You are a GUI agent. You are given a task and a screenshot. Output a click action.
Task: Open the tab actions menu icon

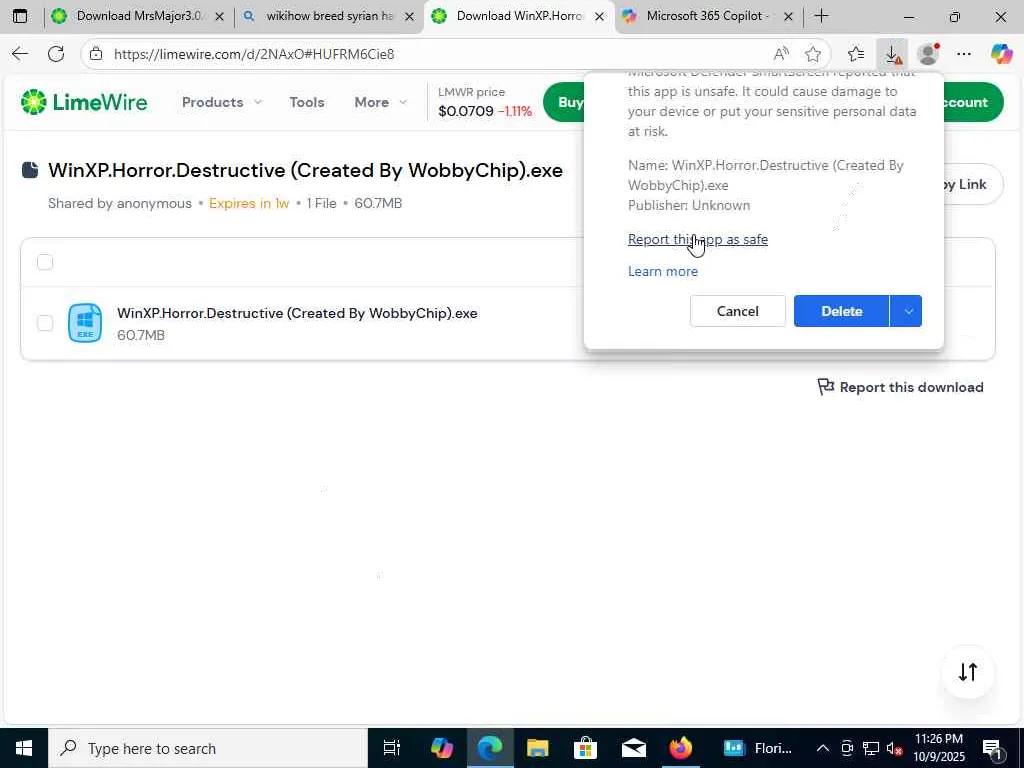[20, 16]
